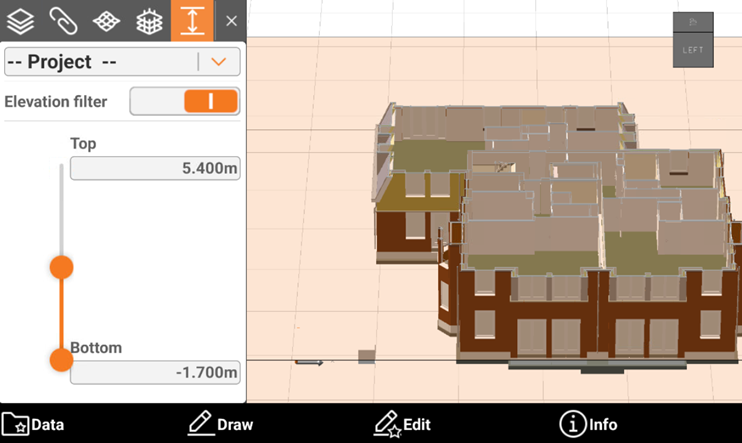Open the Data menu
The height and width of the screenshot is (443, 742).
click(34, 424)
